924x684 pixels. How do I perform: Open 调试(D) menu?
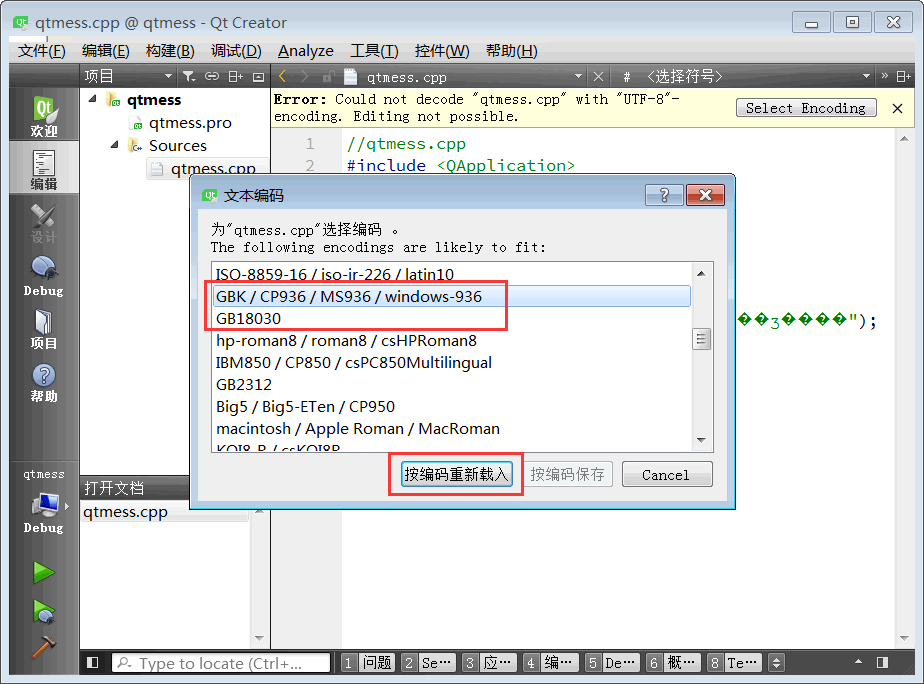[236, 51]
